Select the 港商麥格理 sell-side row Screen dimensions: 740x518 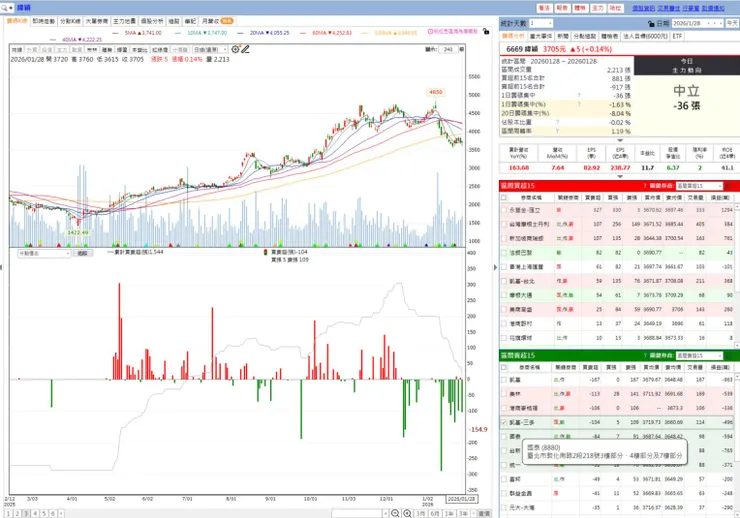coord(616,408)
